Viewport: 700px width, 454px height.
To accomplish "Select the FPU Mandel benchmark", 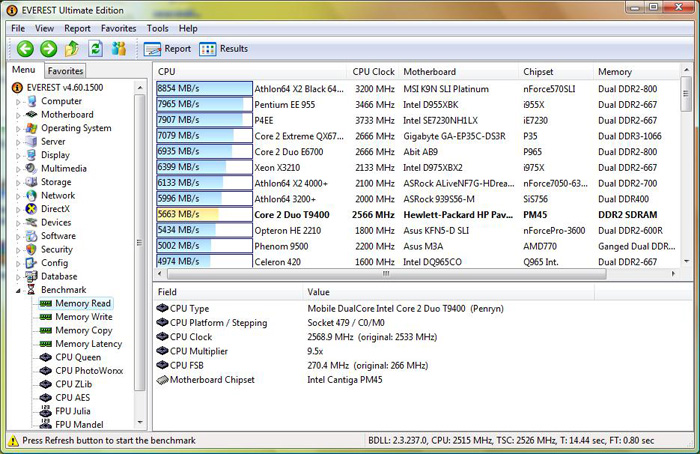I will pos(79,425).
